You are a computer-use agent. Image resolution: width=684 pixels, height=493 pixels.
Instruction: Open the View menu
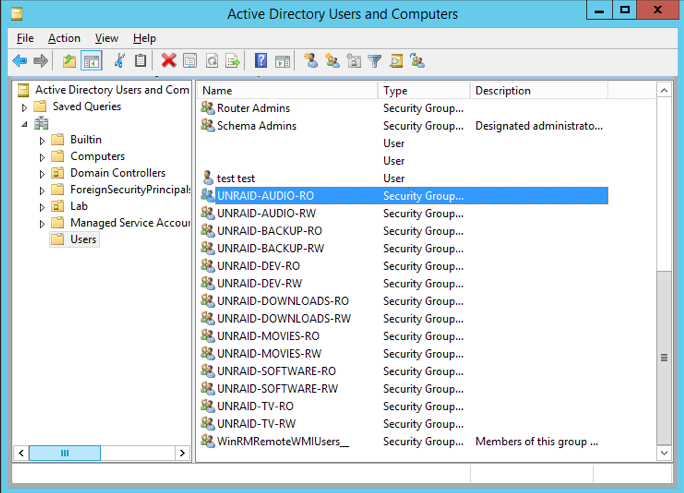(106, 38)
